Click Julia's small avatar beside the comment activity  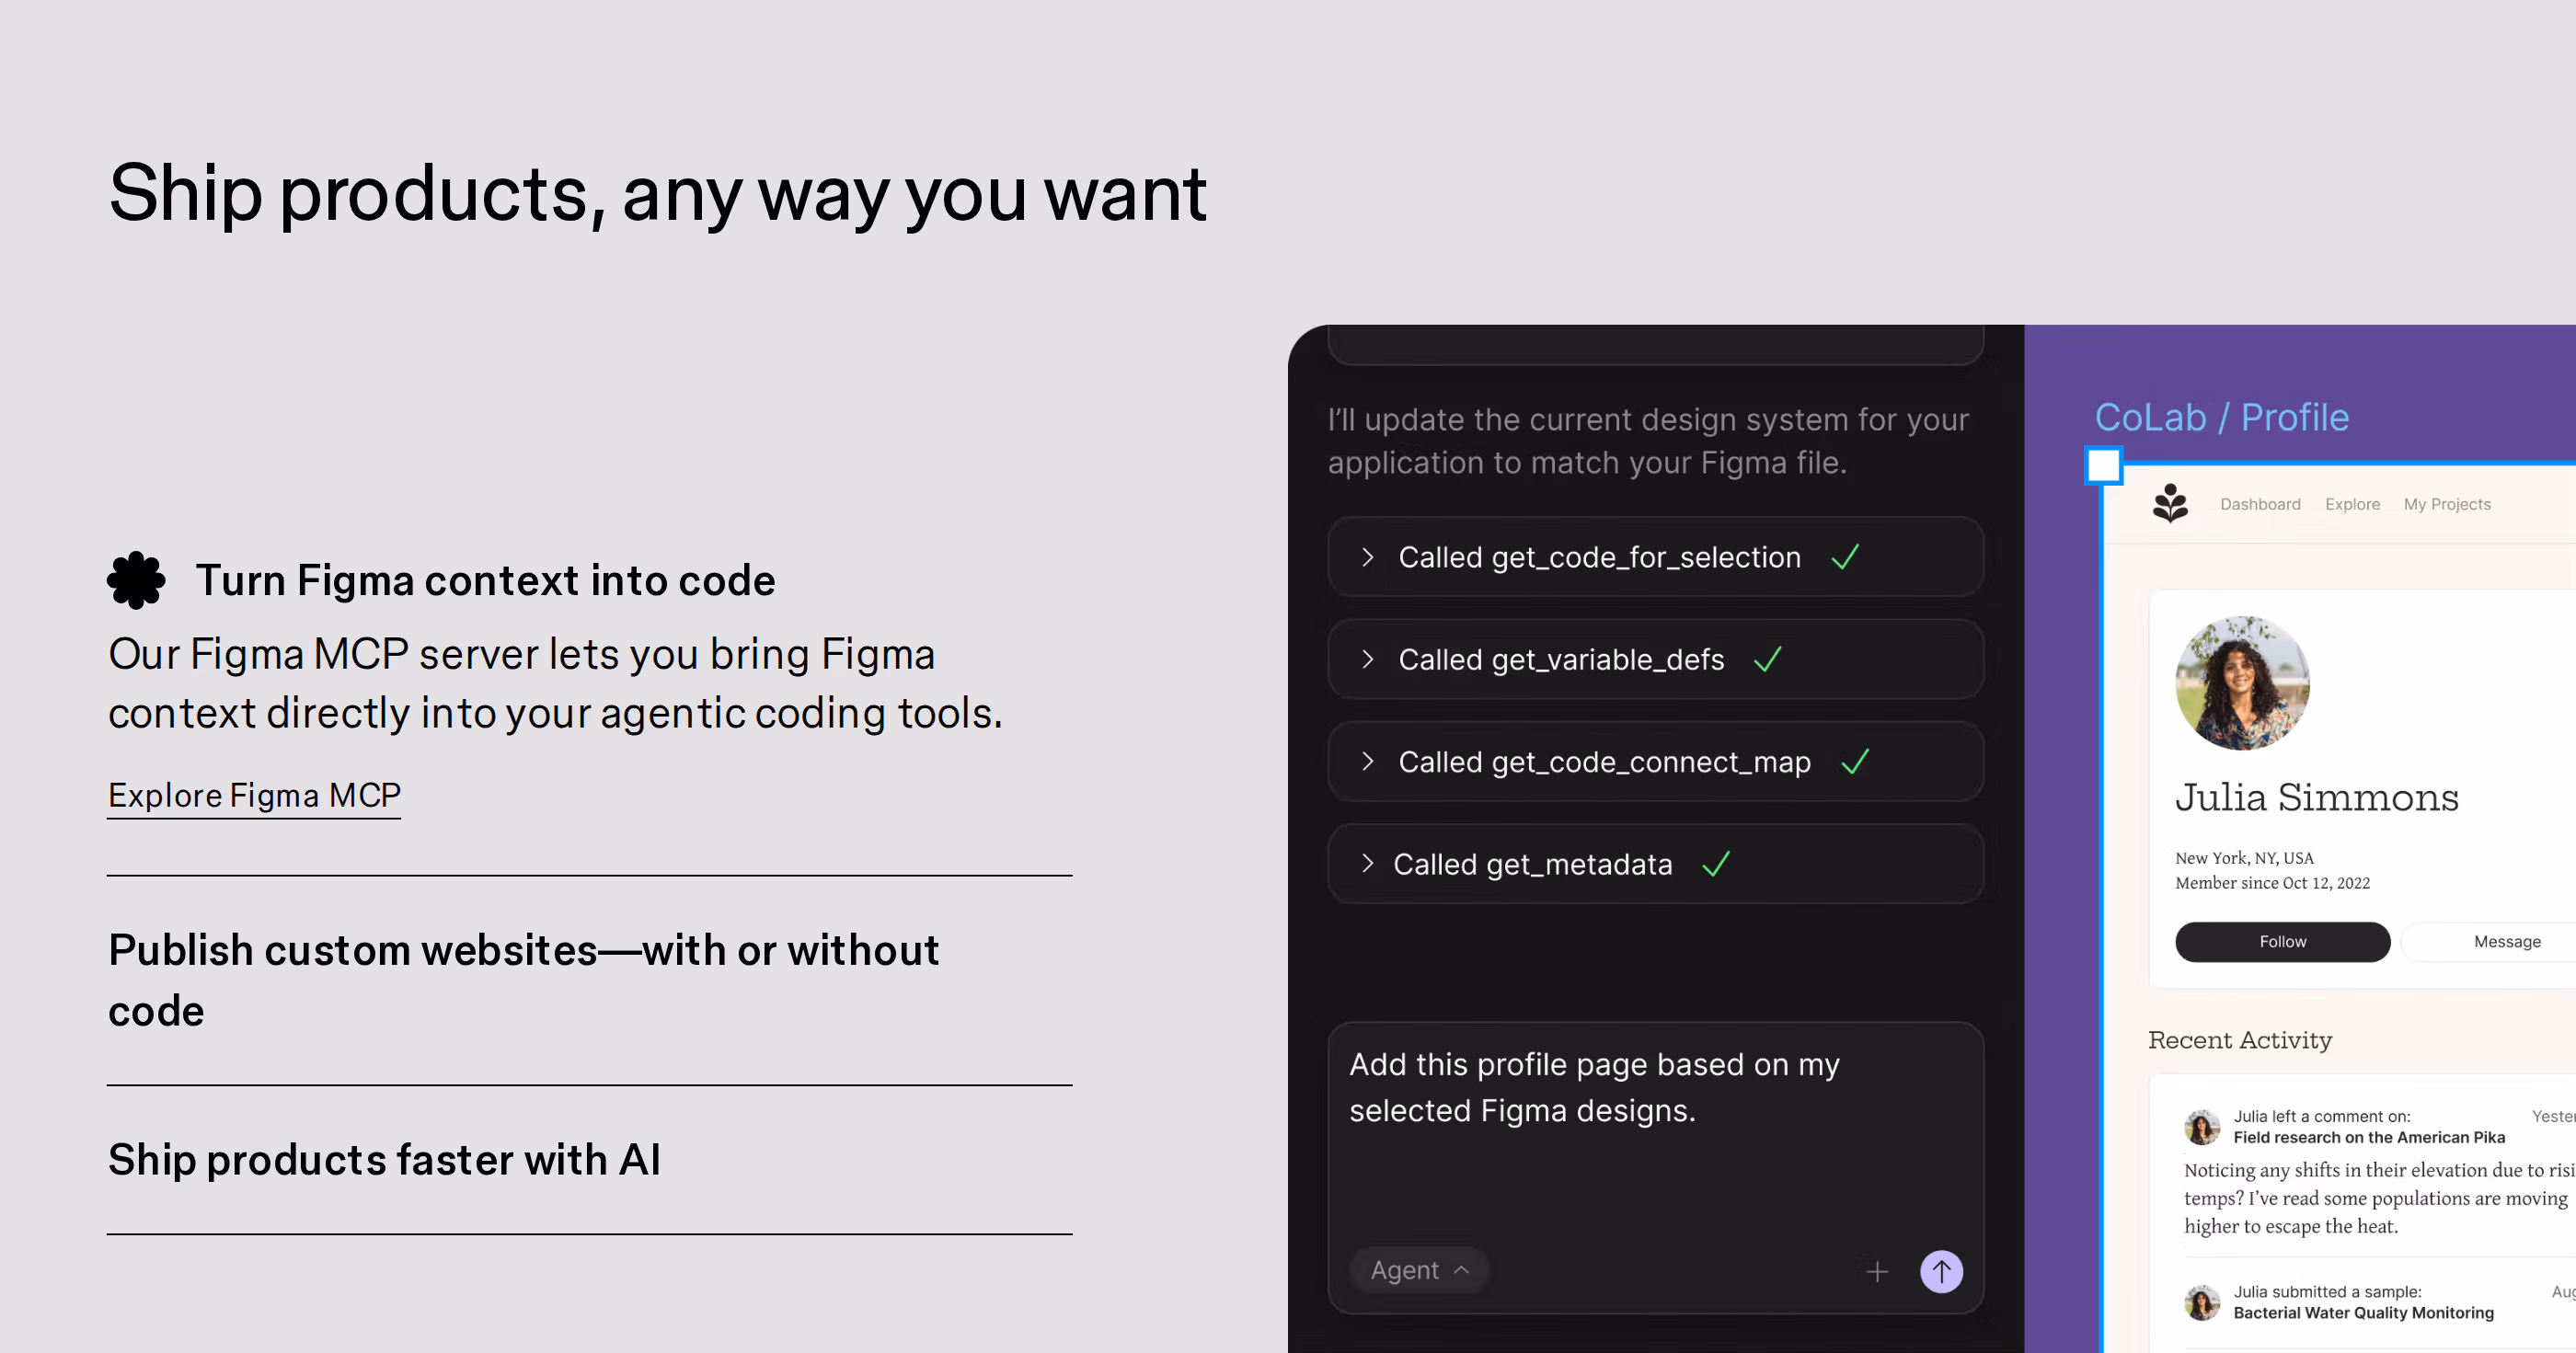point(2202,1127)
